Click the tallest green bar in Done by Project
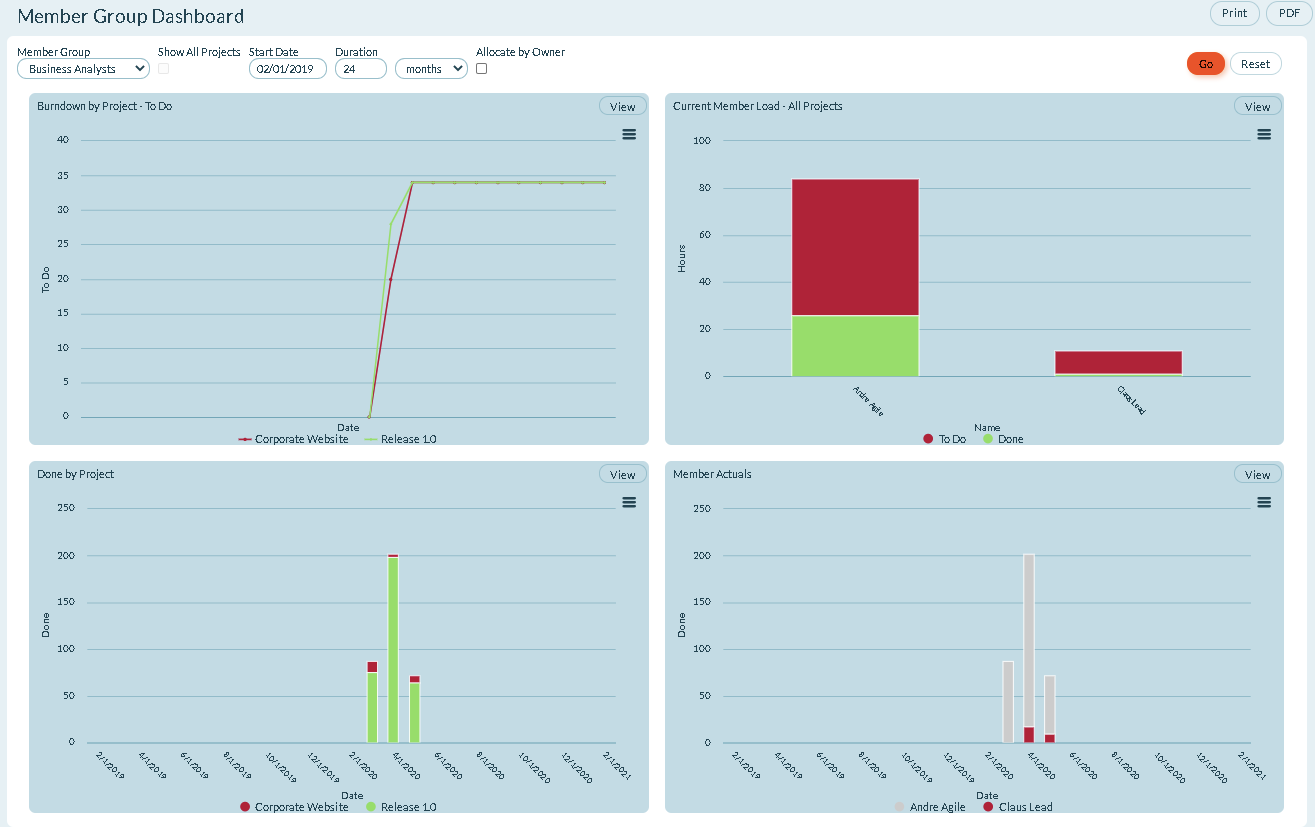The height and width of the screenshot is (827, 1315). point(393,649)
